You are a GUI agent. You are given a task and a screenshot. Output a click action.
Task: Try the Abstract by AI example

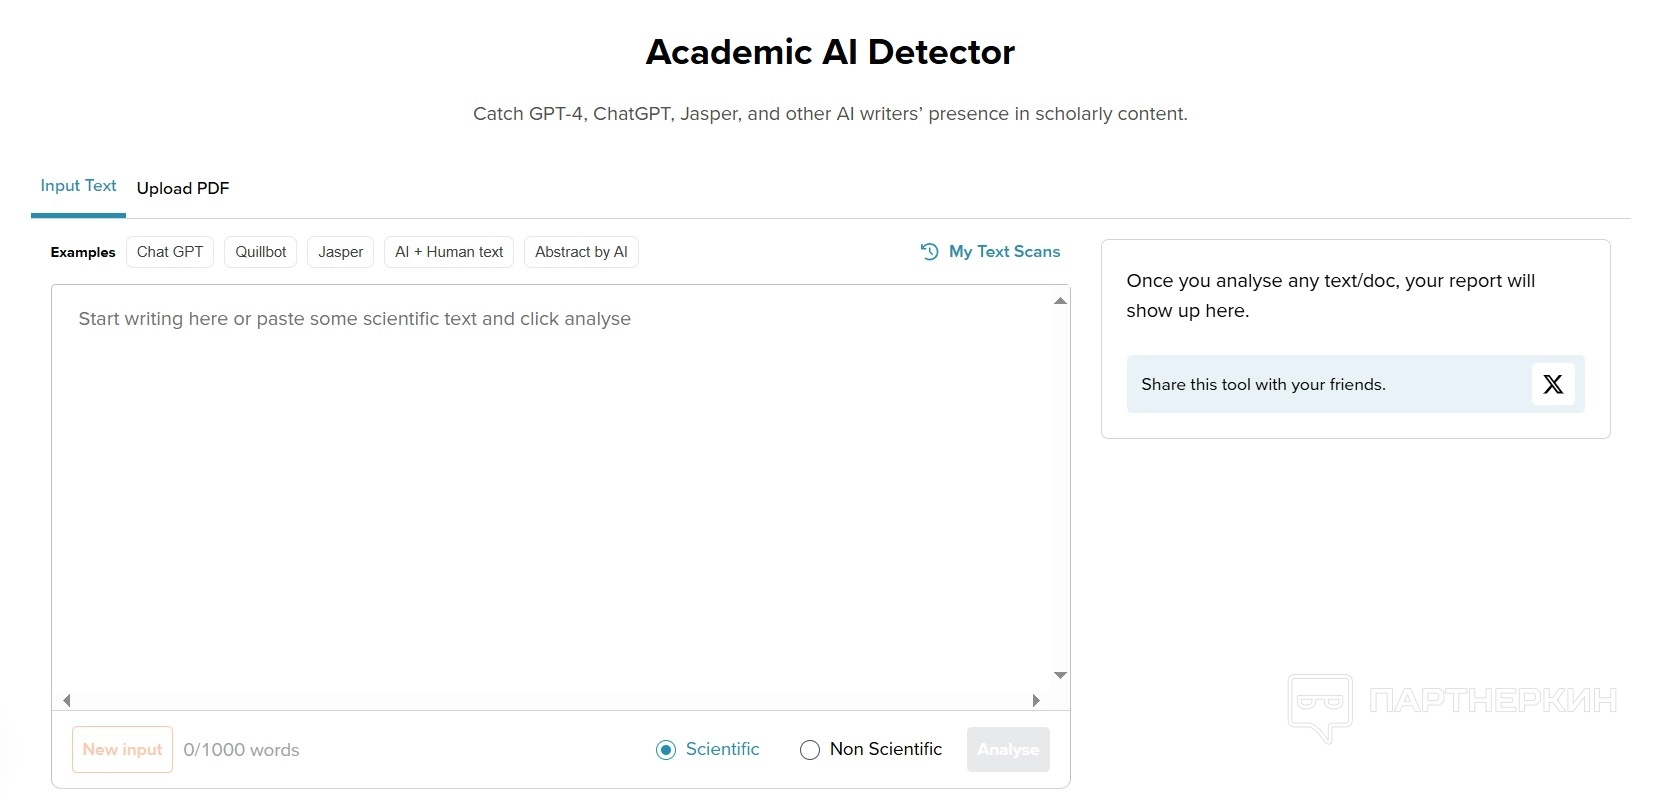[x=581, y=252]
